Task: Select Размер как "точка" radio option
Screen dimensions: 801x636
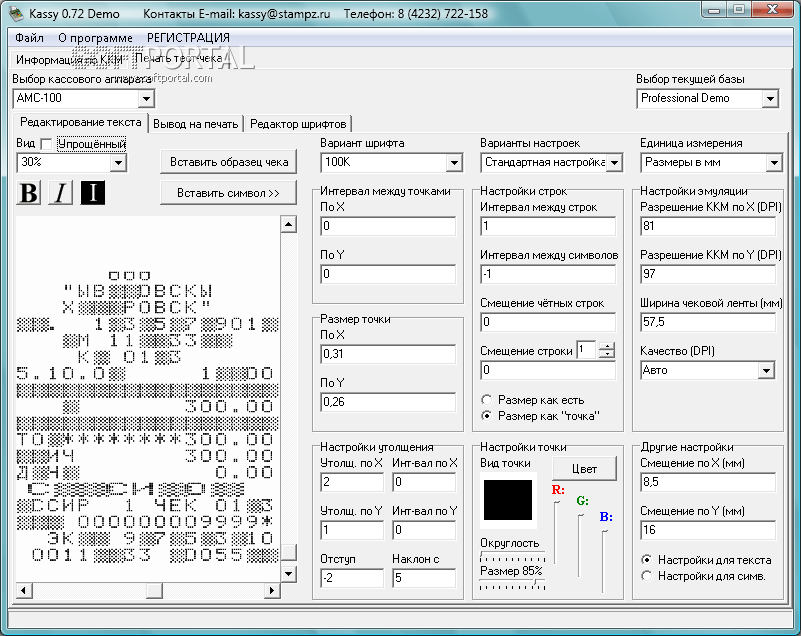Action: 487,416
